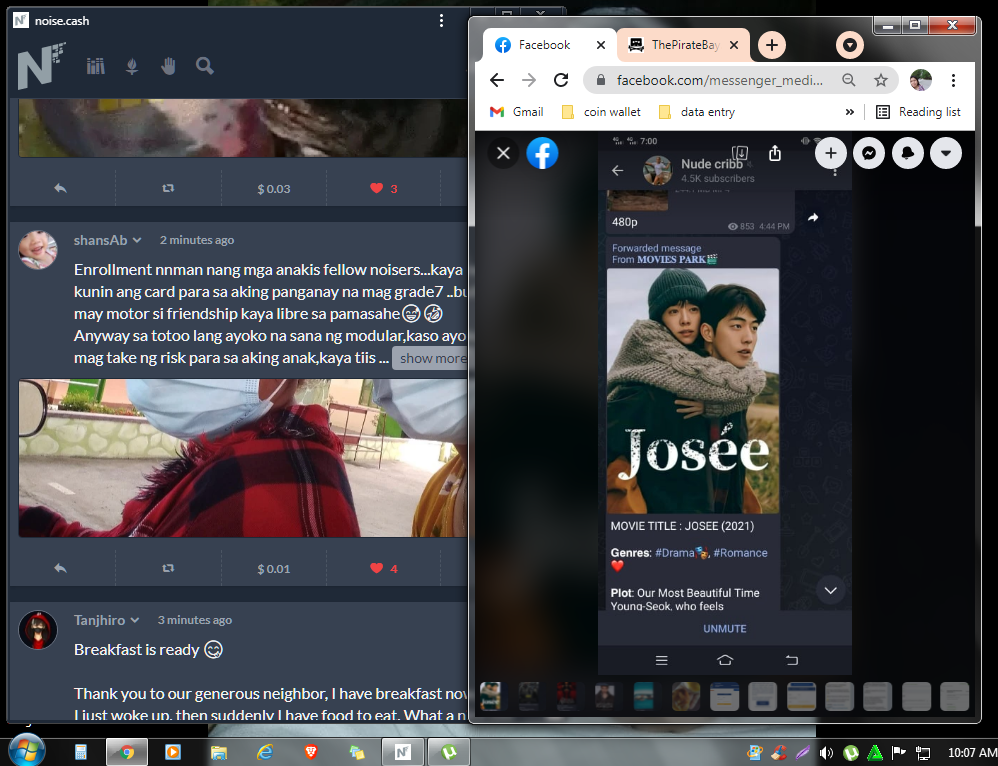
Task: Close the Facebook tab
Action: tap(600, 45)
